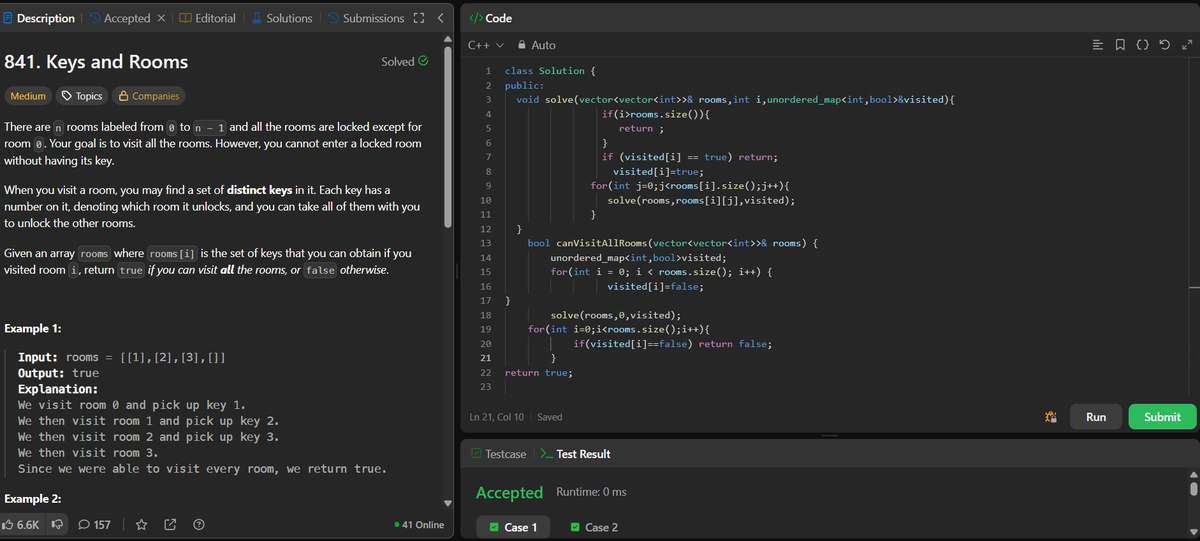Viewport: 1200px width, 541px height.
Task: Click the 'Example 2:' heading
Action: [33, 498]
